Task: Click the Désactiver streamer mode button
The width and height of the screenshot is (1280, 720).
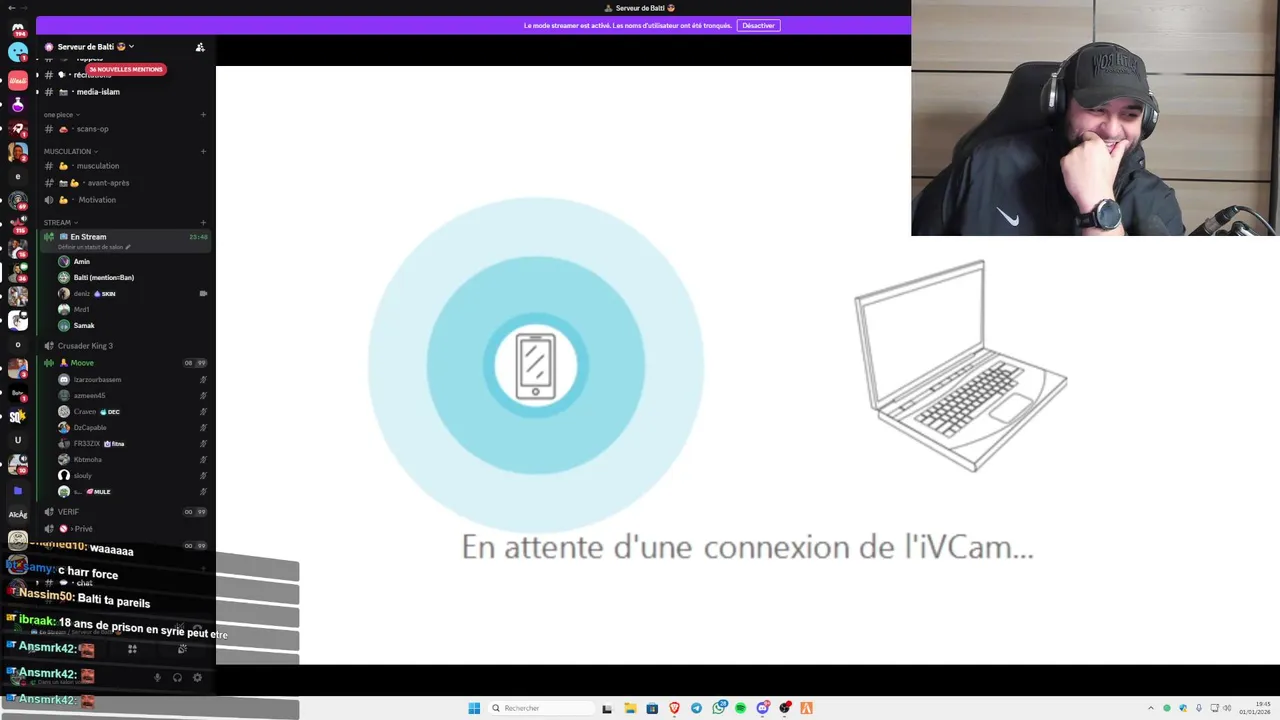Action: pyautogui.click(x=758, y=25)
